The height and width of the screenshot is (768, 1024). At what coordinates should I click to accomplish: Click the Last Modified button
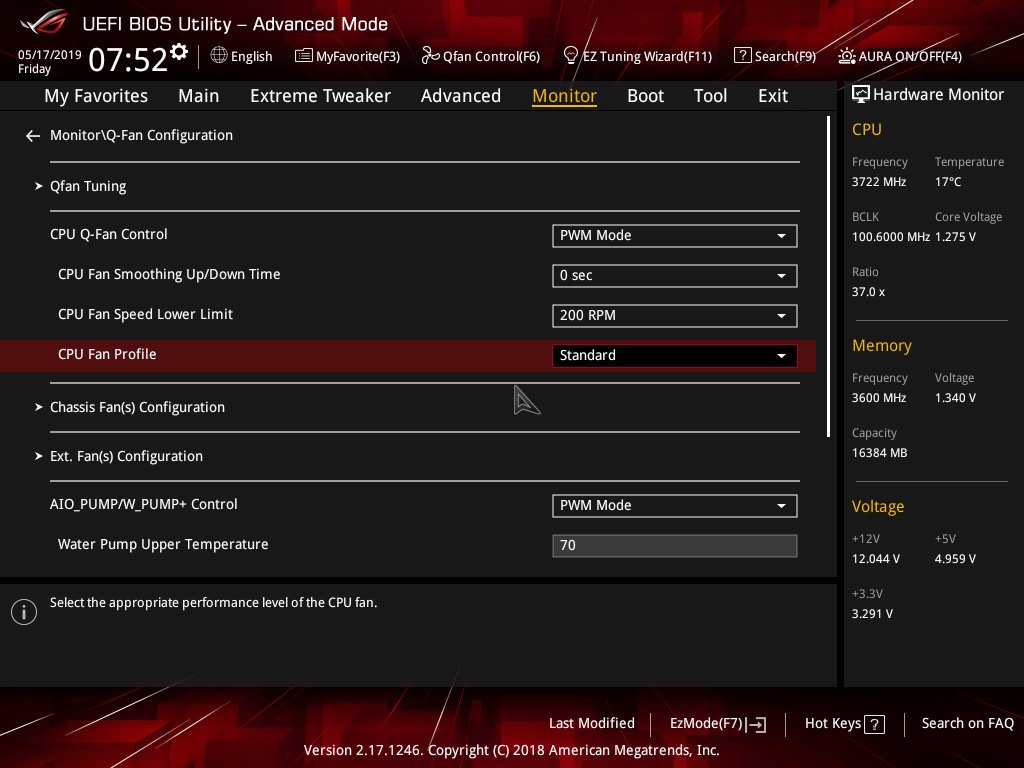pos(592,724)
